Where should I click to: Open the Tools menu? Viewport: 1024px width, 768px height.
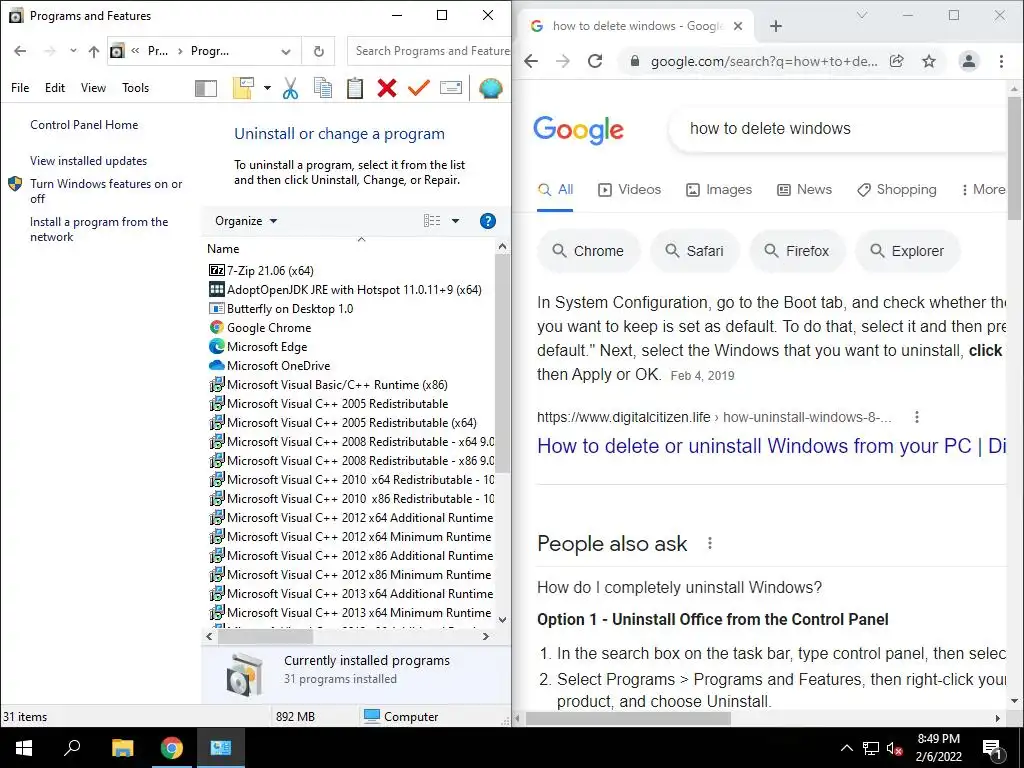point(136,88)
